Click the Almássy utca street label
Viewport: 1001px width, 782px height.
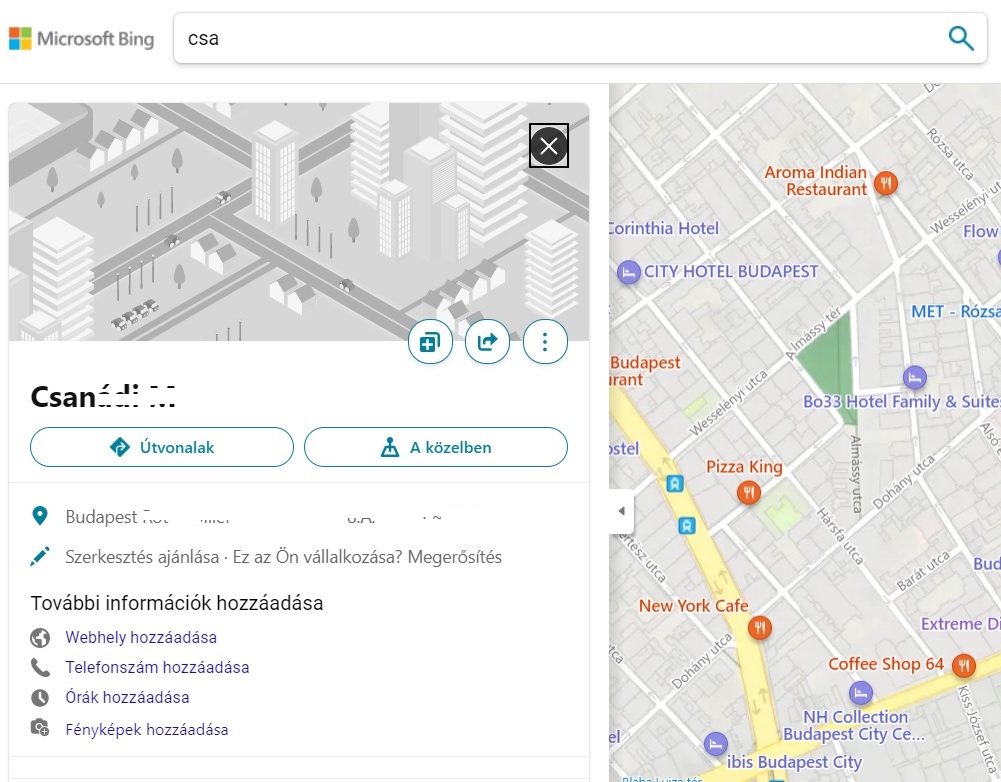click(x=856, y=474)
